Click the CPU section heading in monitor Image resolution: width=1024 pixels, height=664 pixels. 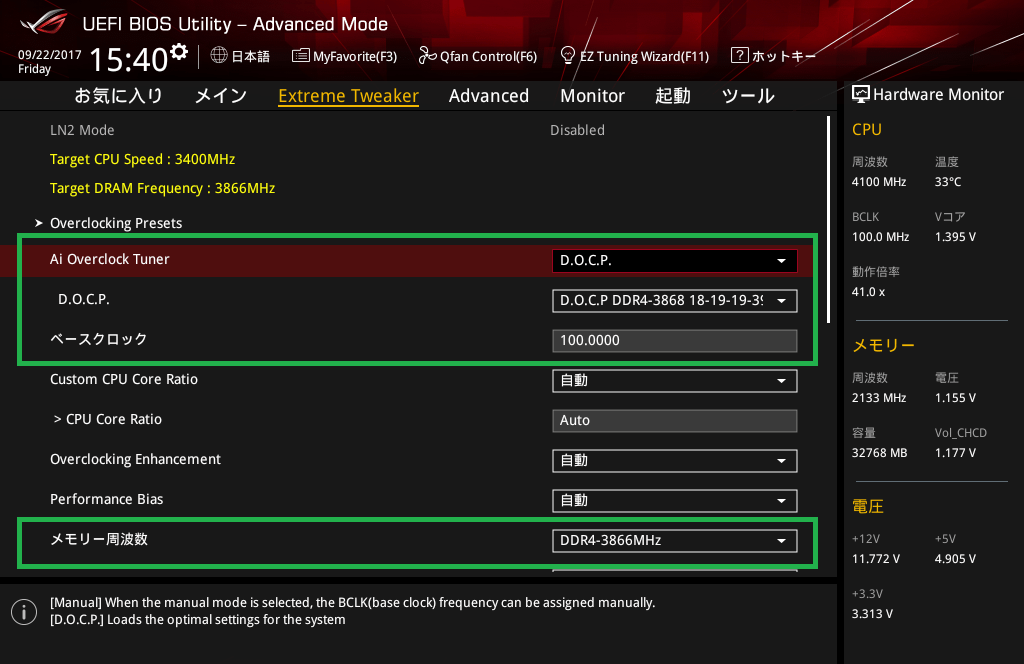pyautogui.click(x=867, y=129)
